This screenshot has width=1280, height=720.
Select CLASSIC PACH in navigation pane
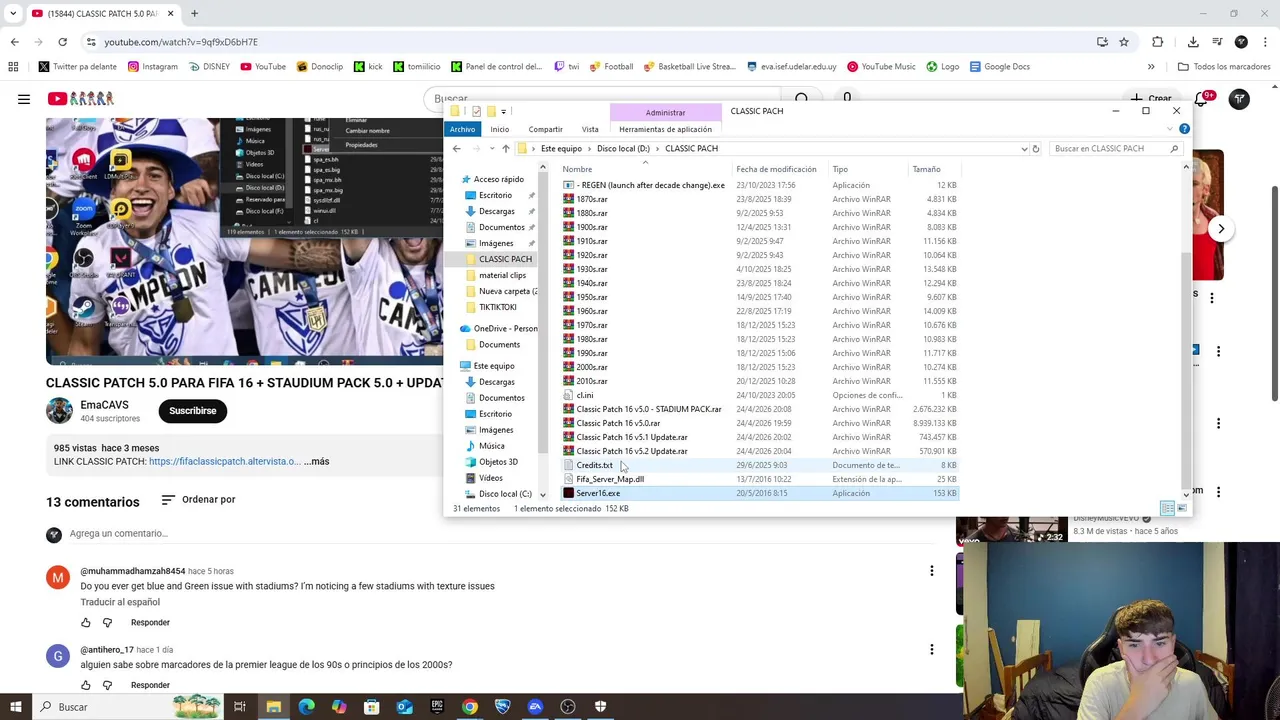pyautogui.click(x=505, y=259)
